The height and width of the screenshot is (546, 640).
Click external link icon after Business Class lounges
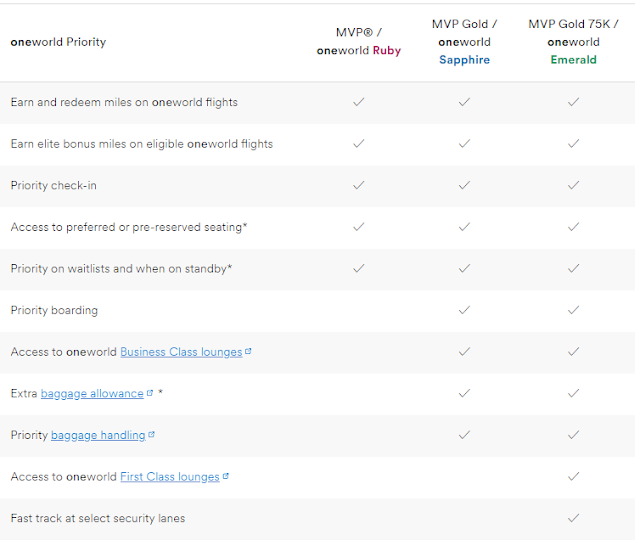click(248, 352)
